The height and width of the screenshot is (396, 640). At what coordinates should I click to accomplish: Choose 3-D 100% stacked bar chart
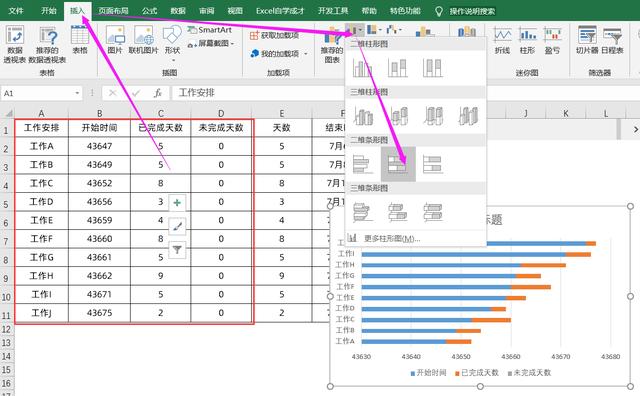click(x=433, y=212)
